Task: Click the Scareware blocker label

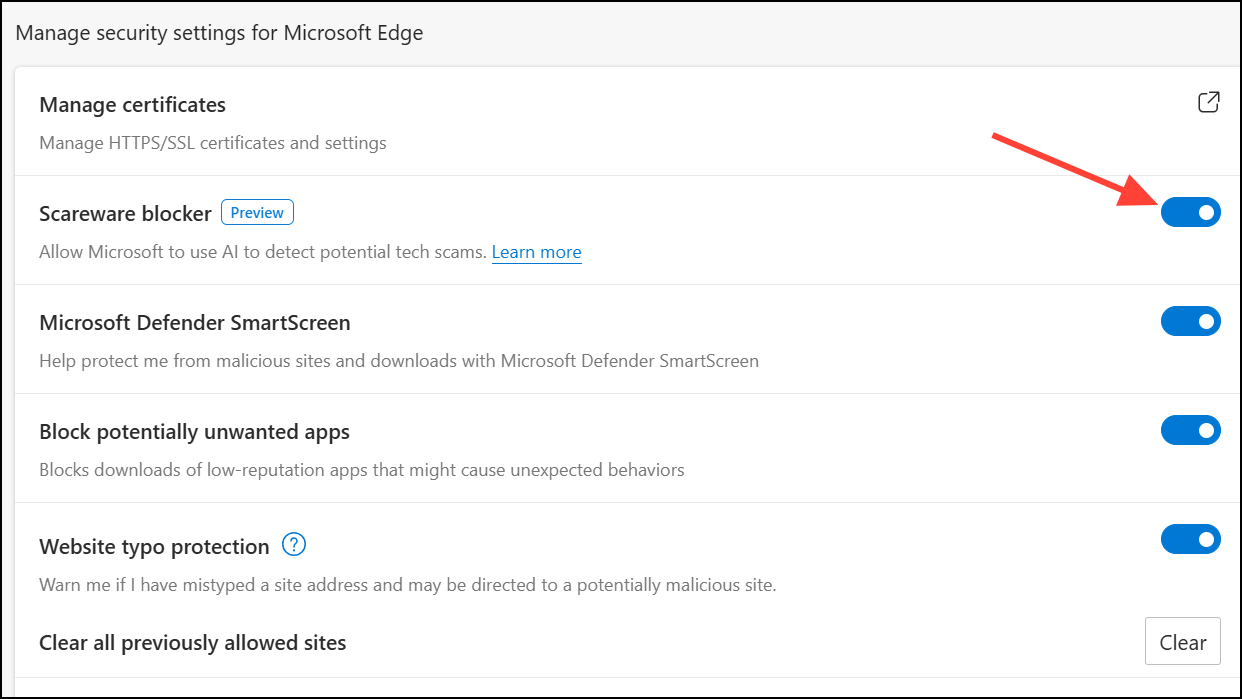Action: (x=125, y=213)
